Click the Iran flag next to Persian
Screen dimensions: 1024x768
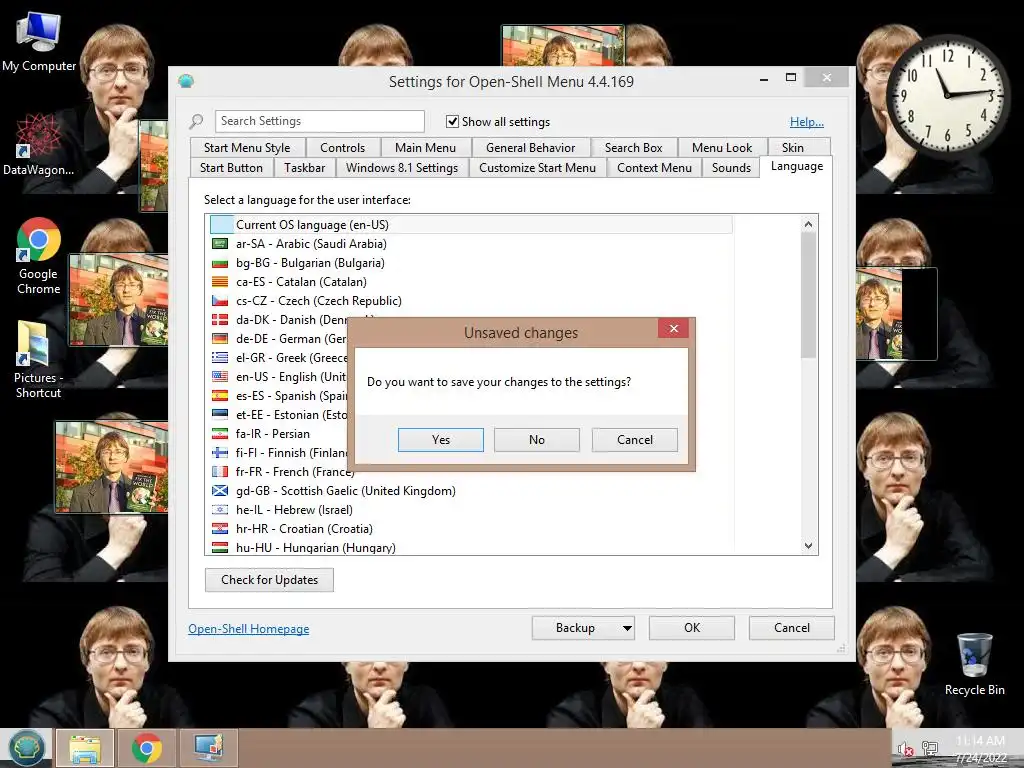tap(220, 434)
